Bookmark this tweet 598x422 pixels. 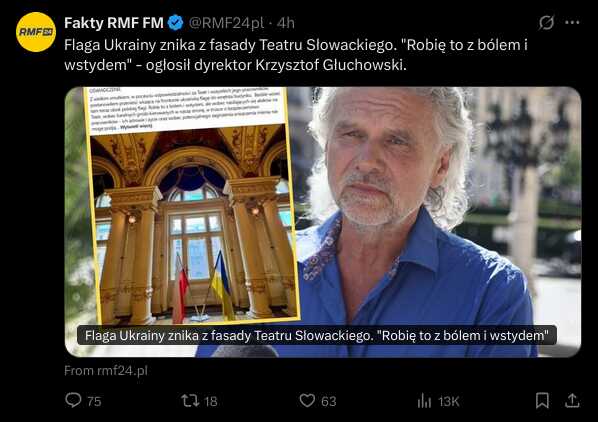[542, 401]
